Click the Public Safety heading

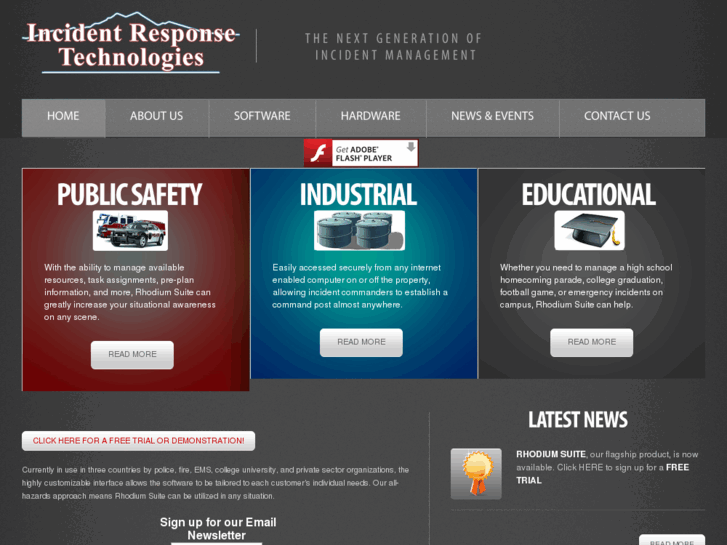click(130, 194)
